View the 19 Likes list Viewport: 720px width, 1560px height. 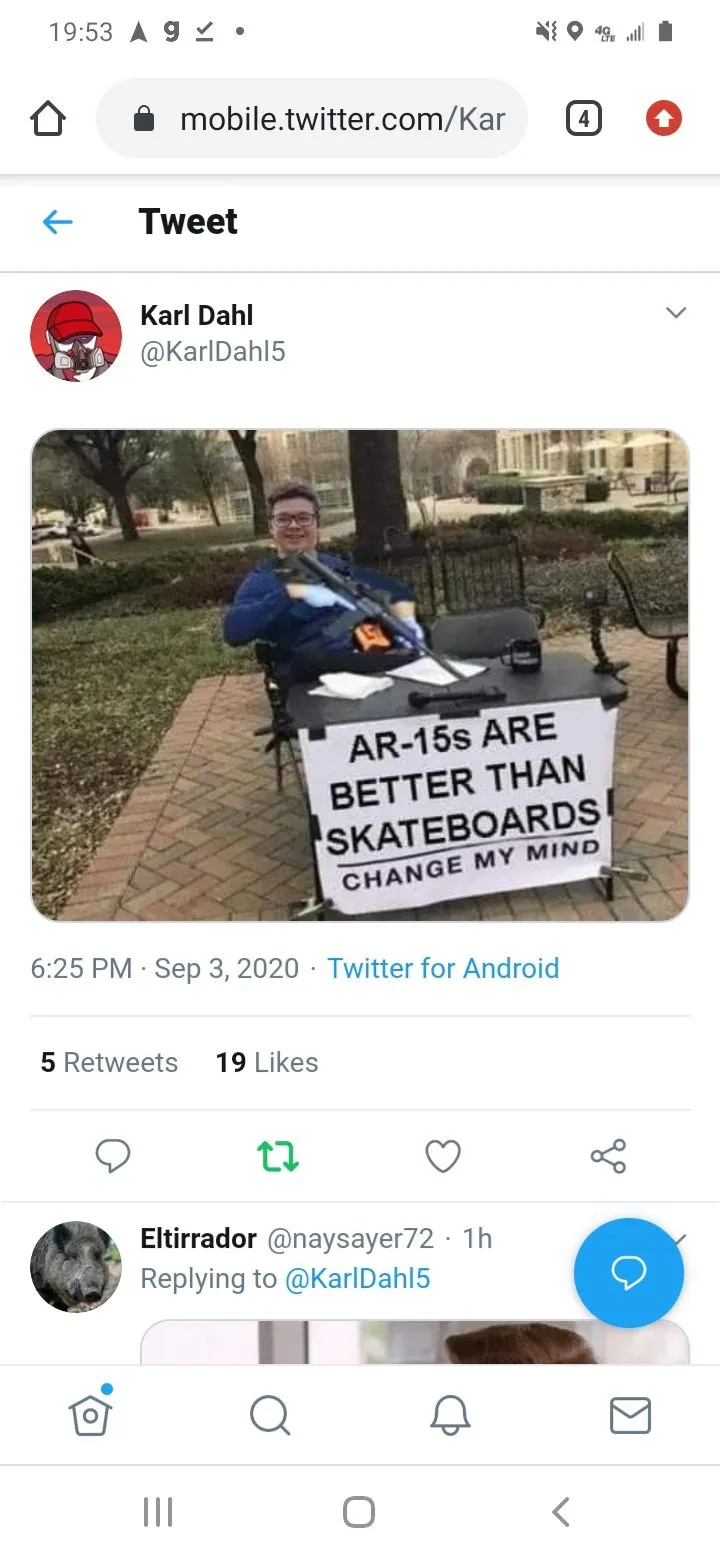267,1062
